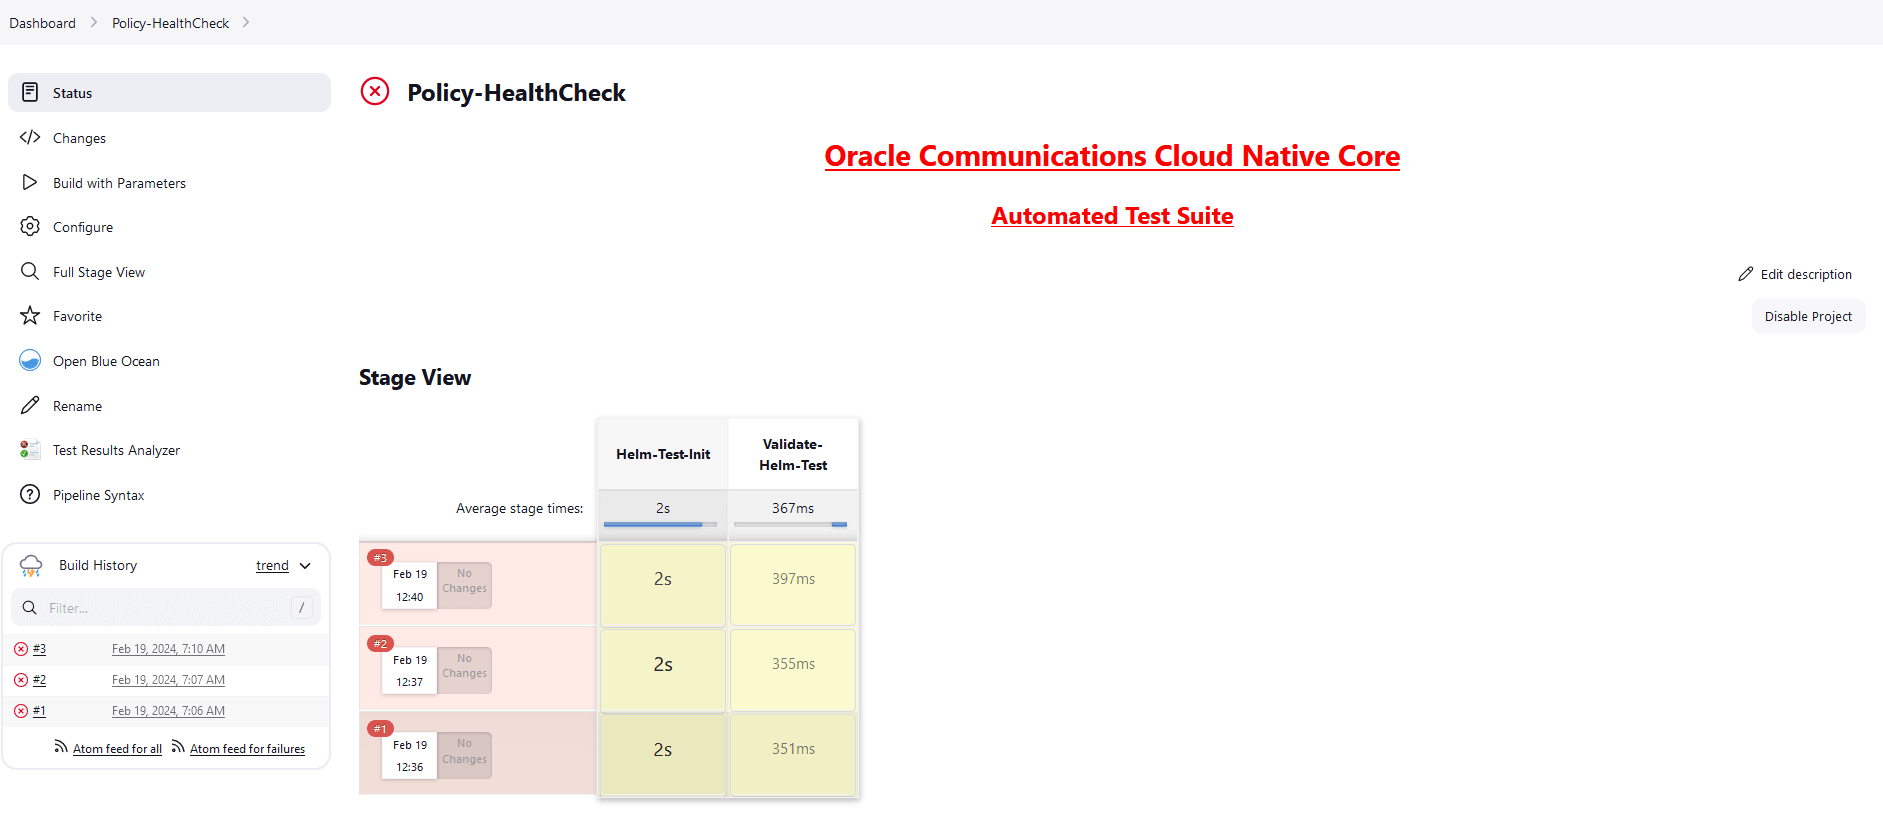
Task: Click Helm-Test-Init 2s cell for build #1
Action: pyautogui.click(x=663, y=754)
